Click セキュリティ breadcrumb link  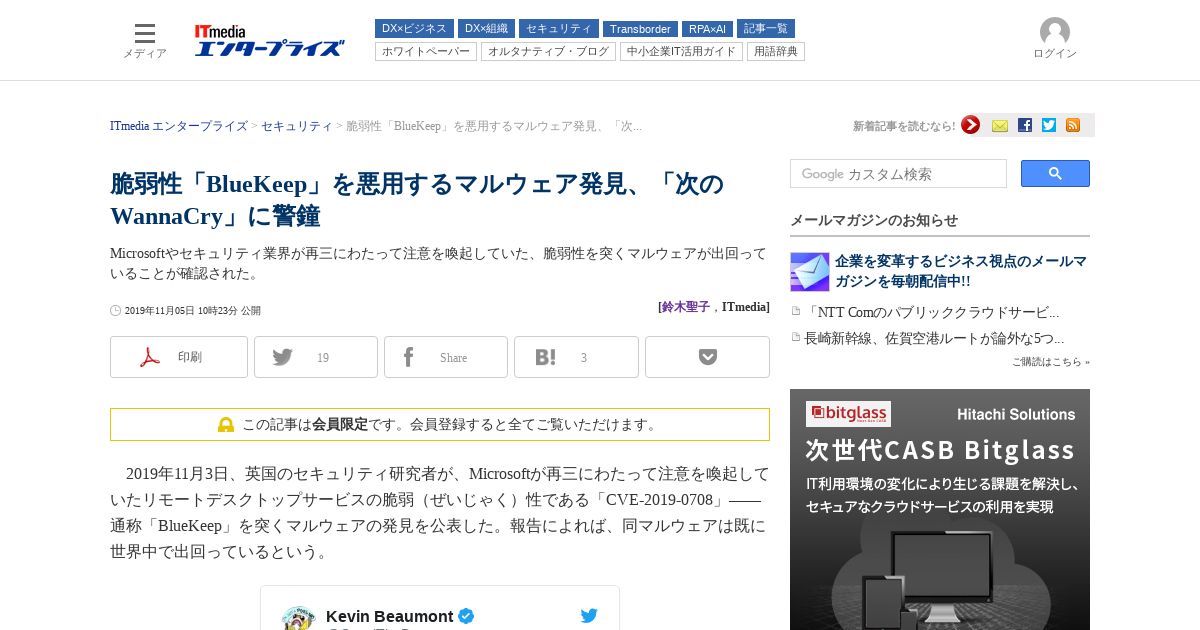tap(297, 126)
